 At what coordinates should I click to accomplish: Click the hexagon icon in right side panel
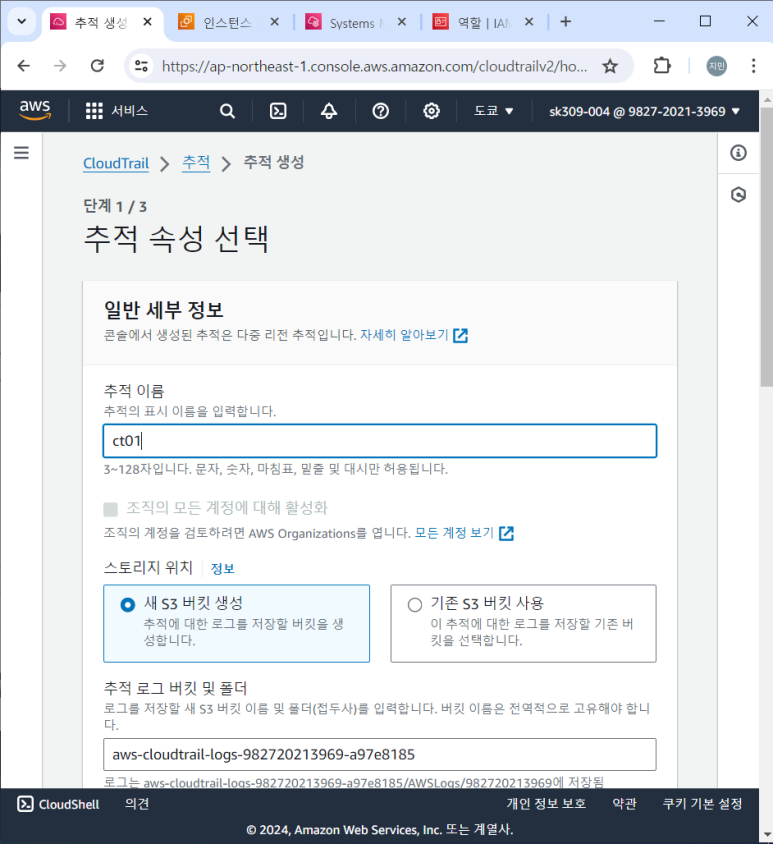click(739, 194)
